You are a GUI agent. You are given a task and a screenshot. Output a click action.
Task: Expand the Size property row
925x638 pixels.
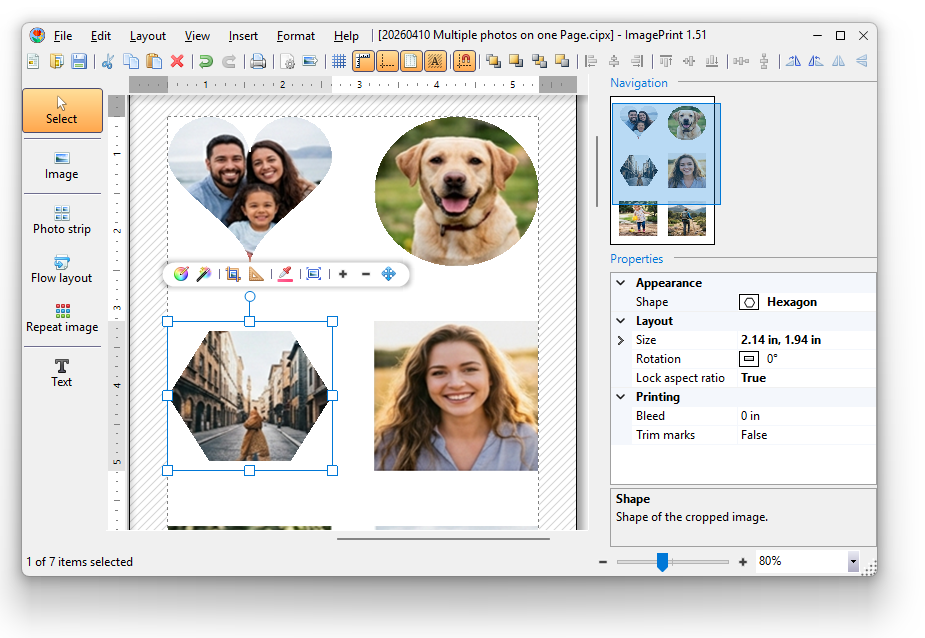click(622, 339)
